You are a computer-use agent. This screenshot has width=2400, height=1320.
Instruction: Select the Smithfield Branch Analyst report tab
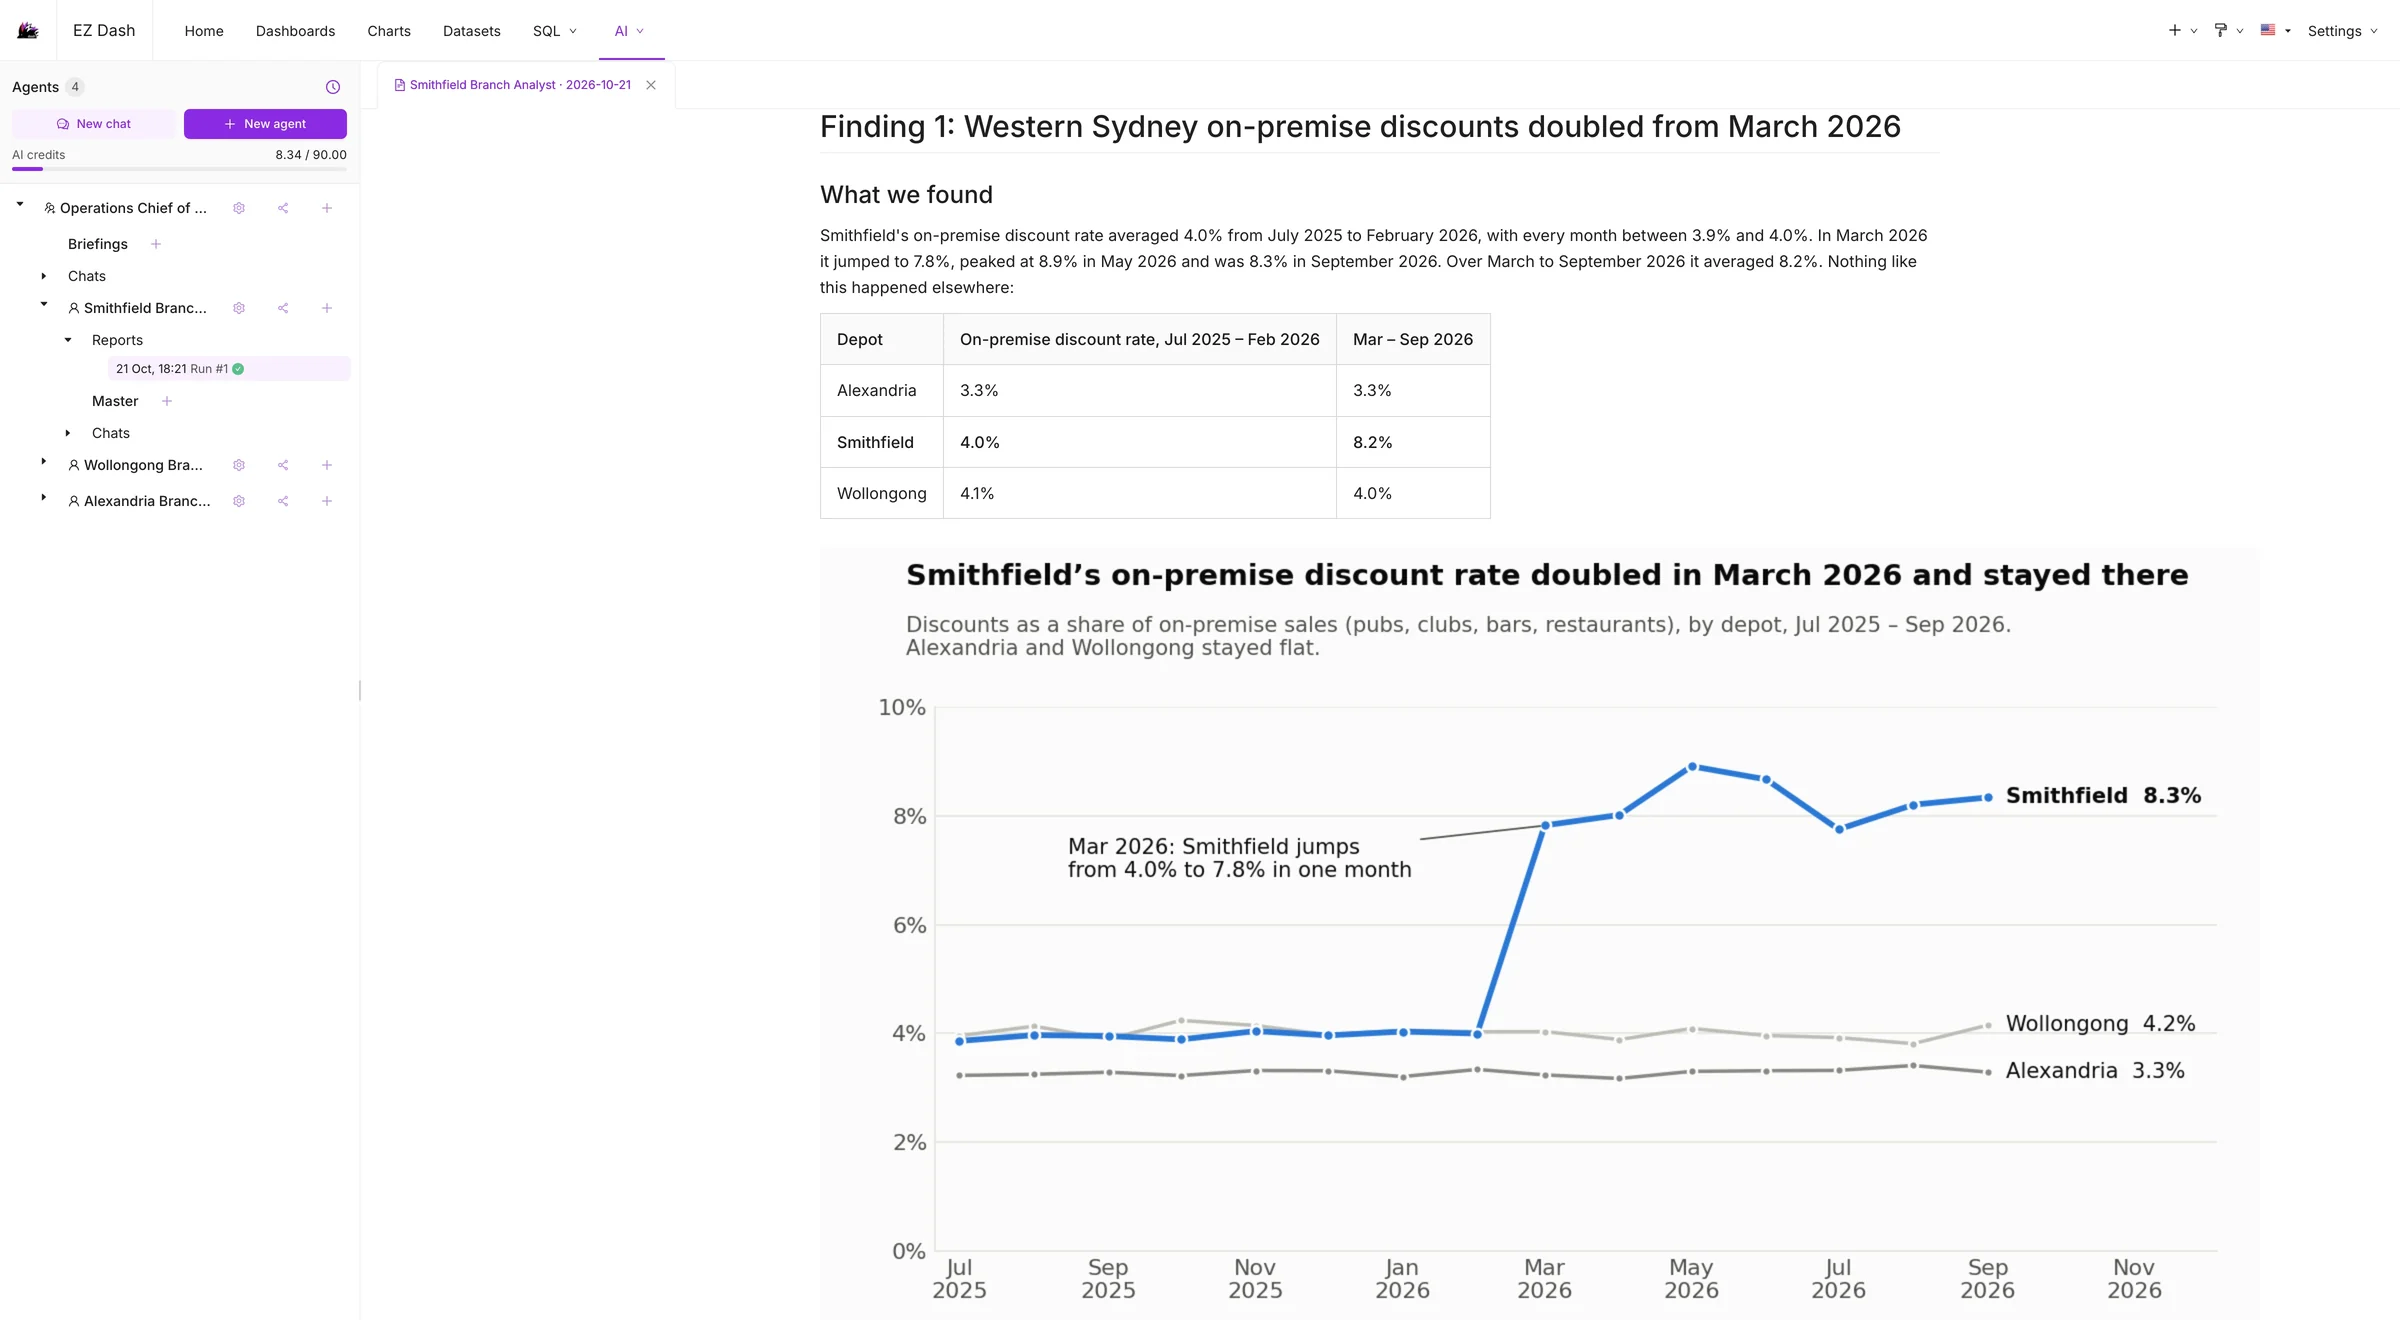[520, 85]
